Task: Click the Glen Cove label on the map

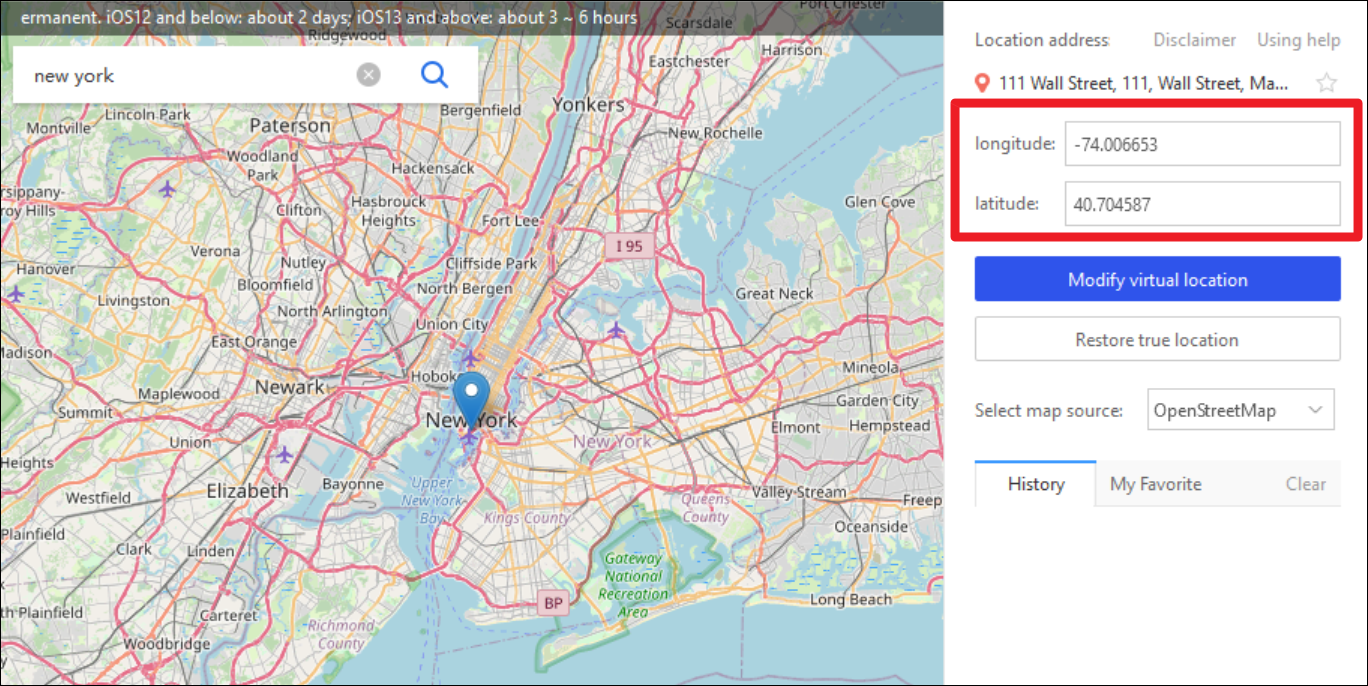Action: pos(880,201)
